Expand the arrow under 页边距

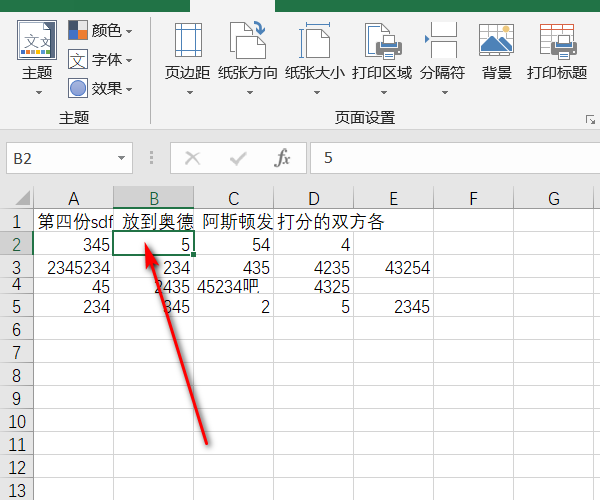pyautogui.click(x=190, y=93)
